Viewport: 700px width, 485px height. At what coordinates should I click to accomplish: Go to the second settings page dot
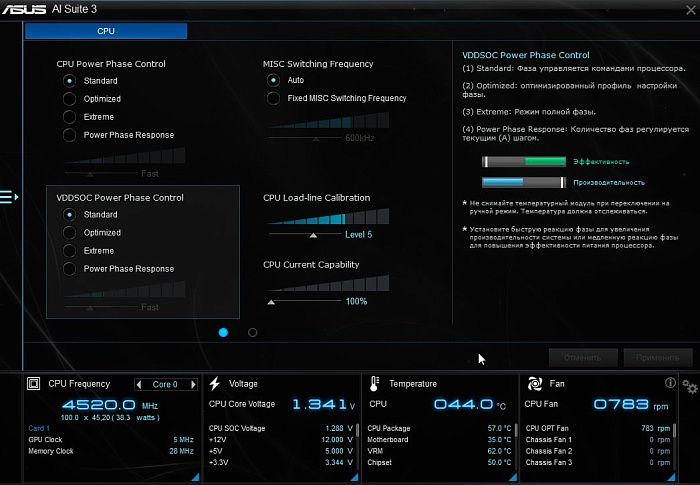(x=252, y=332)
